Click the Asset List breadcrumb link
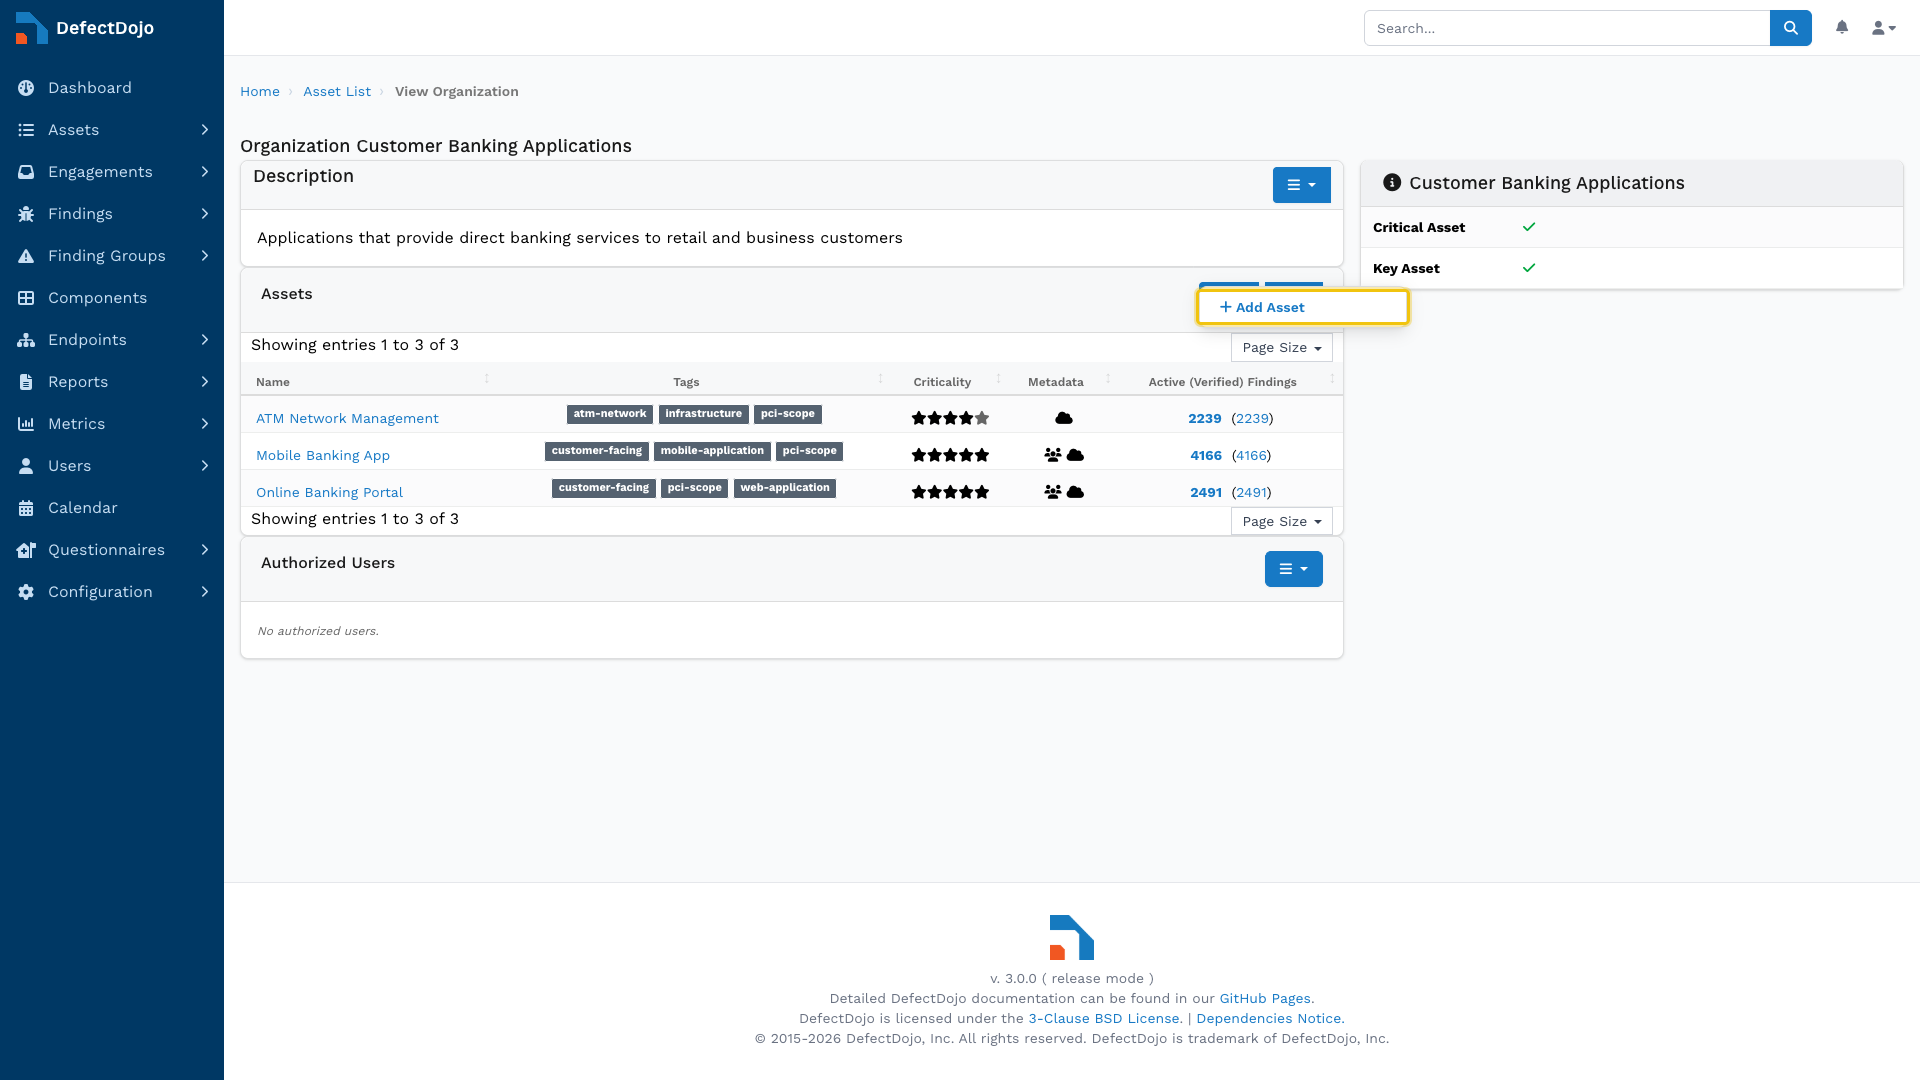This screenshot has width=1920, height=1080. 337,91
